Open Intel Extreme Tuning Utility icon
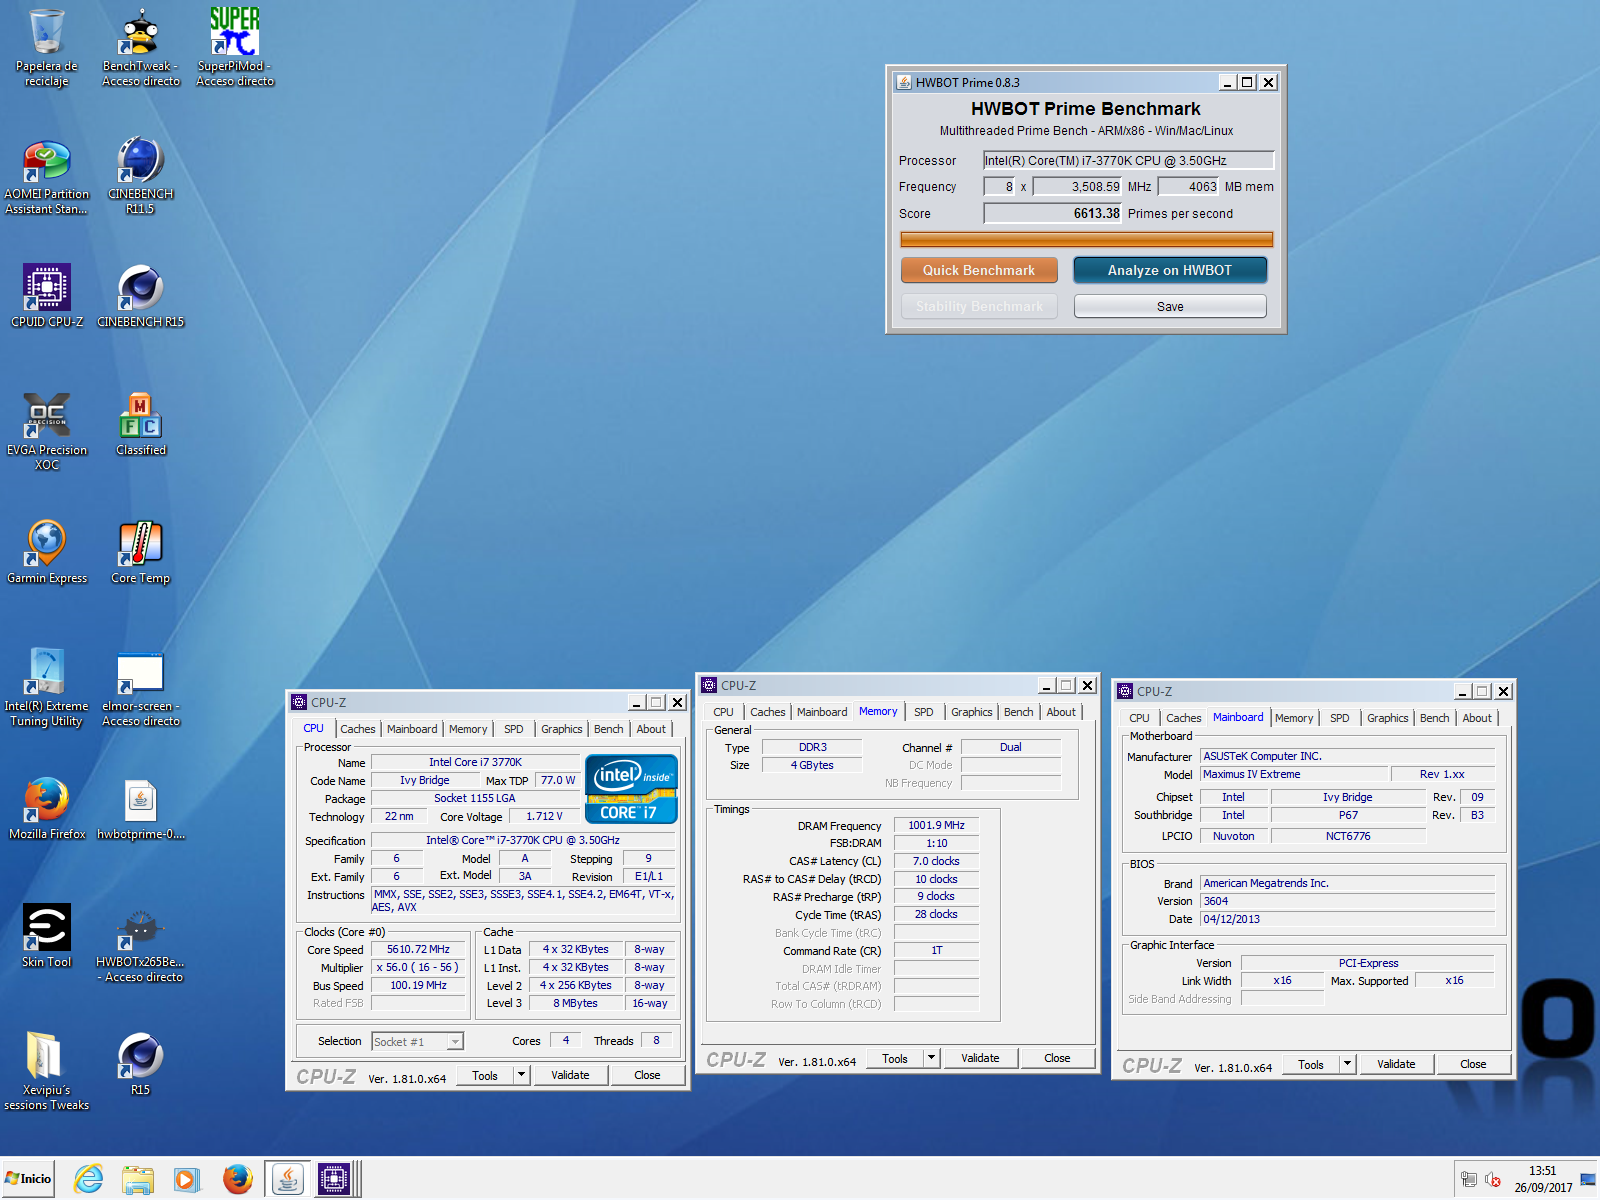 click(46, 688)
